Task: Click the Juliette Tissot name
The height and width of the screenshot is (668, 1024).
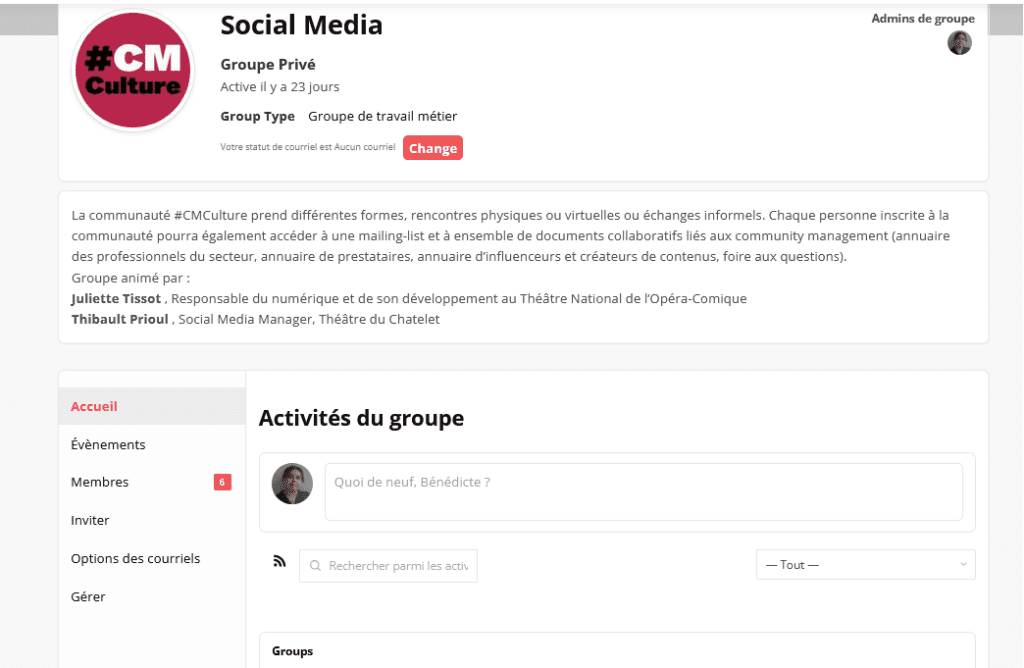Action: [117, 299]
